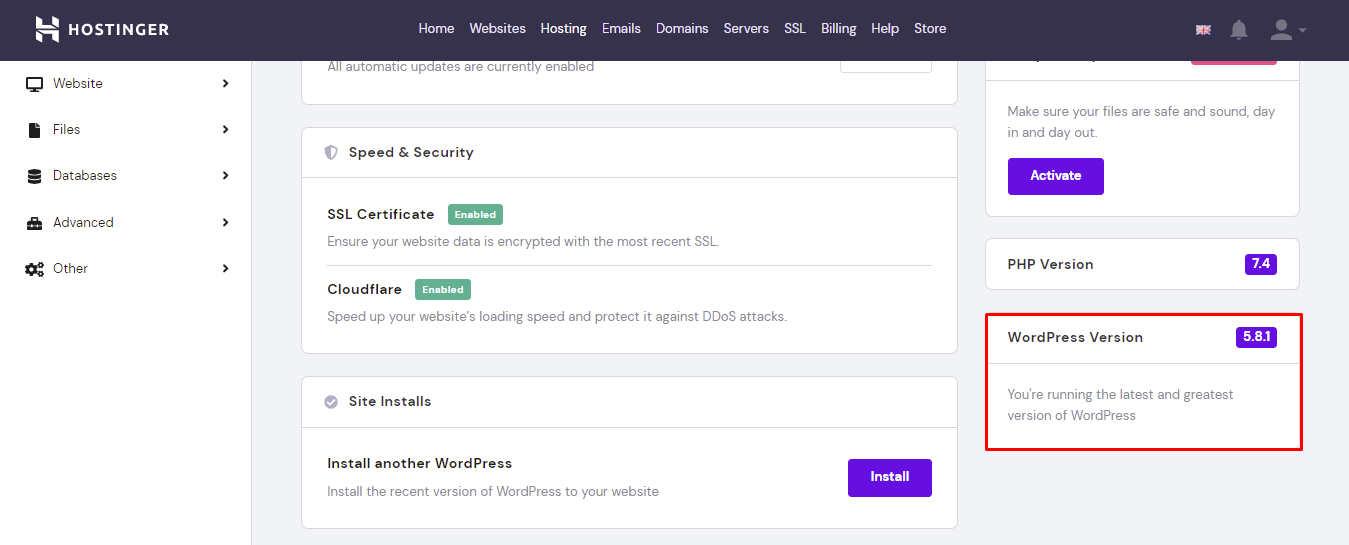Click the Hostinger logo
The height and width of the screenshot is (545, 1349).
[102, 29]
